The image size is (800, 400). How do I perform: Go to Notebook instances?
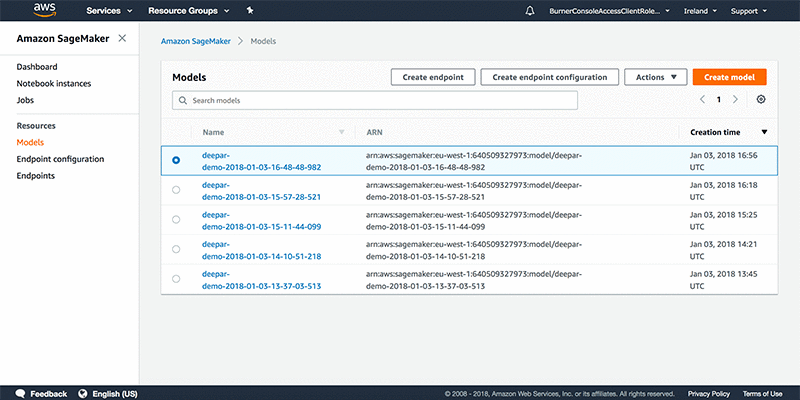(x=54, y=84)
